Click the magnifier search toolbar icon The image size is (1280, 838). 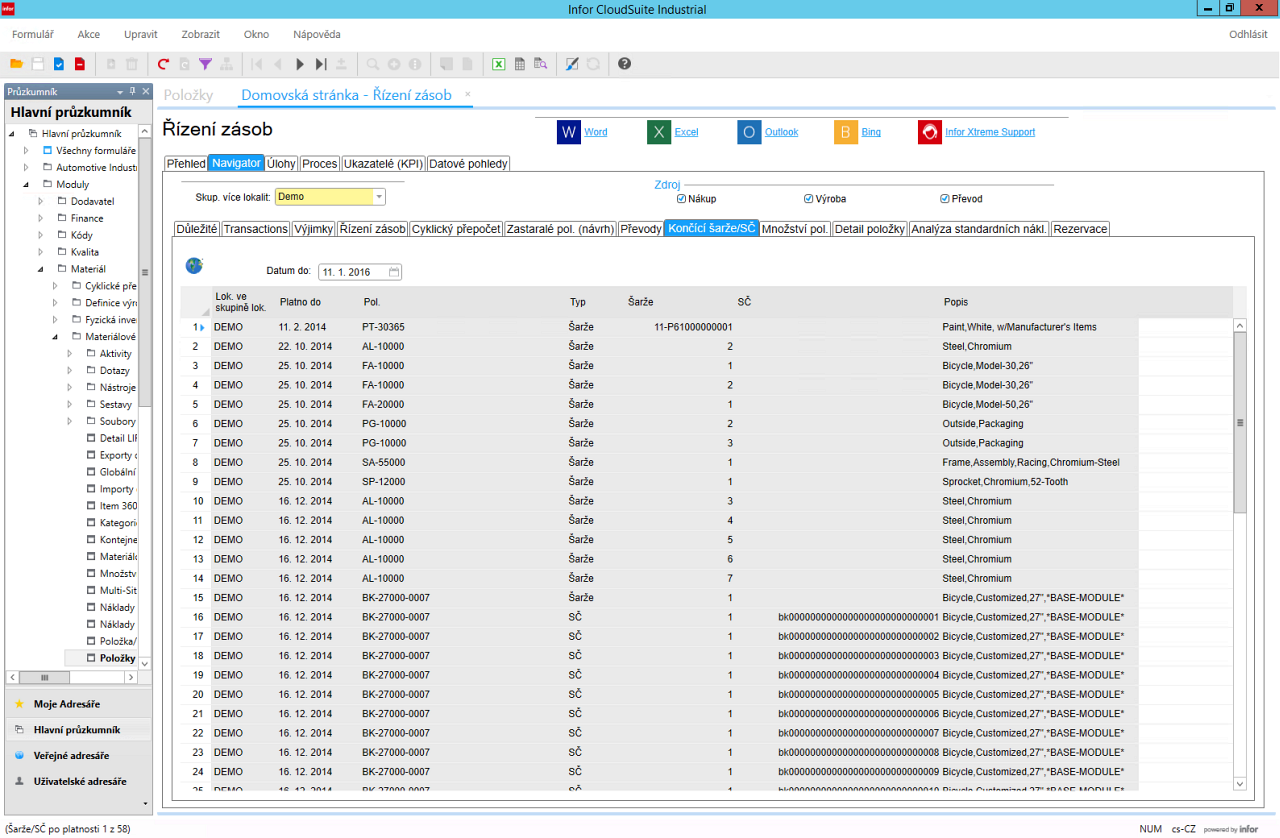(373, 64)
